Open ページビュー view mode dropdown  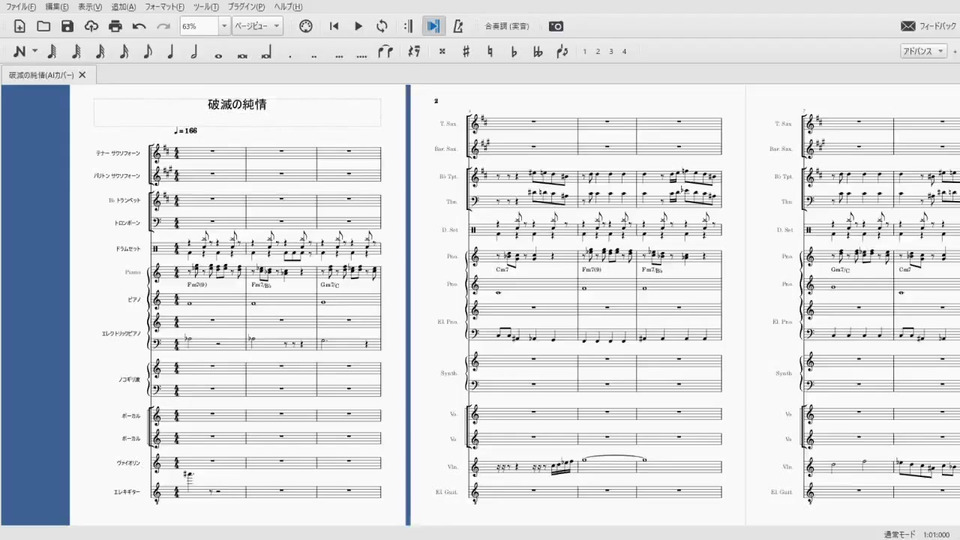click(x=257, y=26)
